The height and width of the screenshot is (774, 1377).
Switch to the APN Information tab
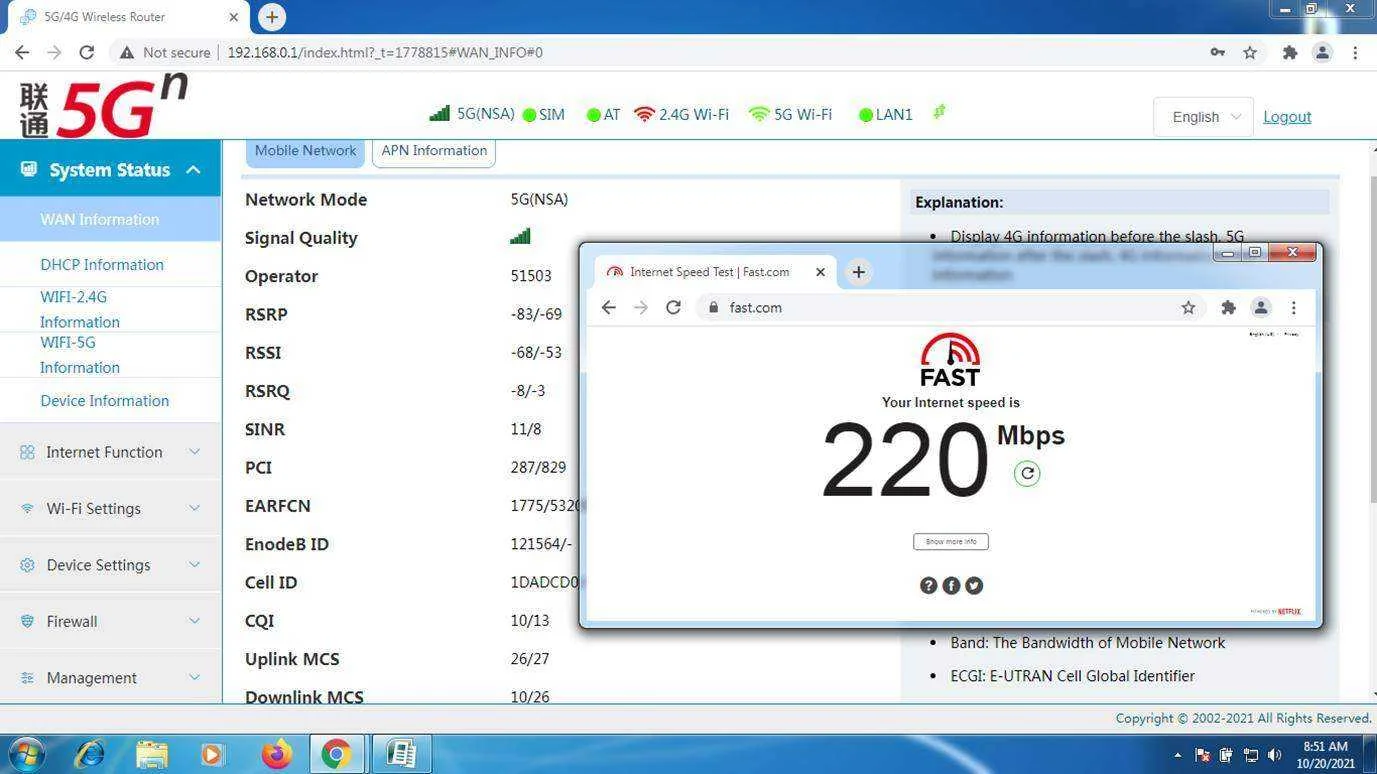[434, 151]
